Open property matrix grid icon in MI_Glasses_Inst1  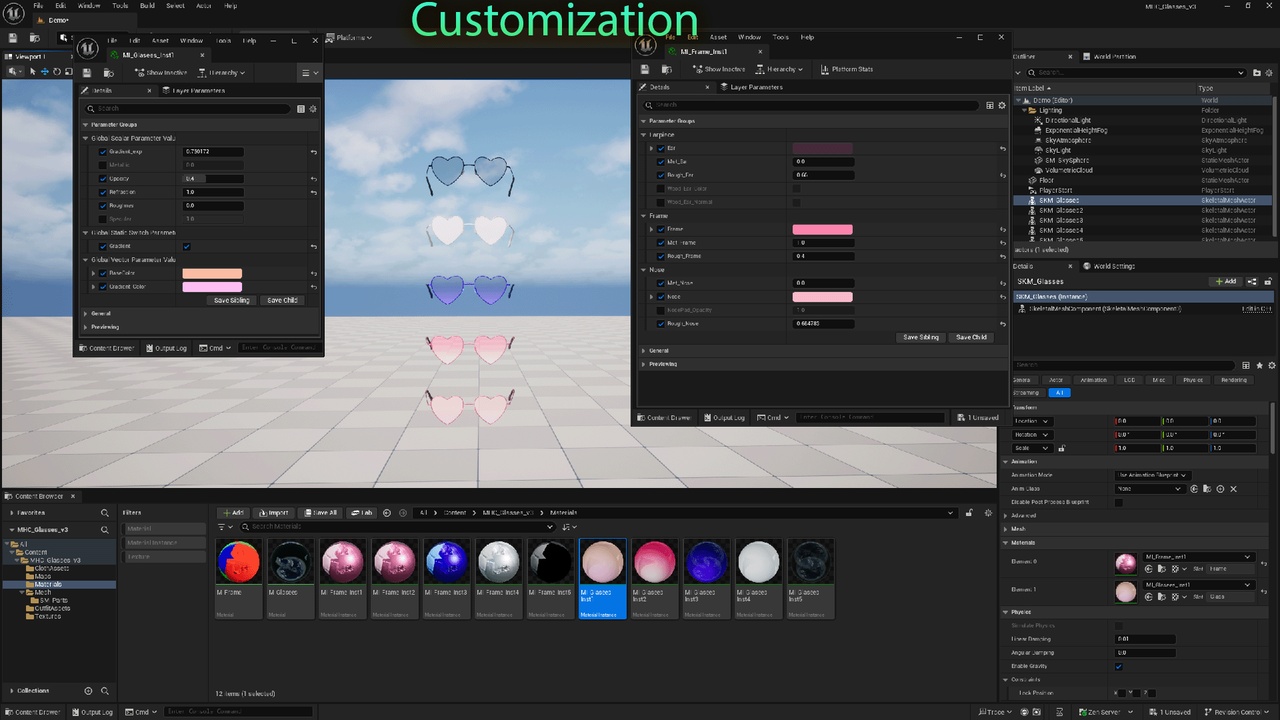[301, 109]
